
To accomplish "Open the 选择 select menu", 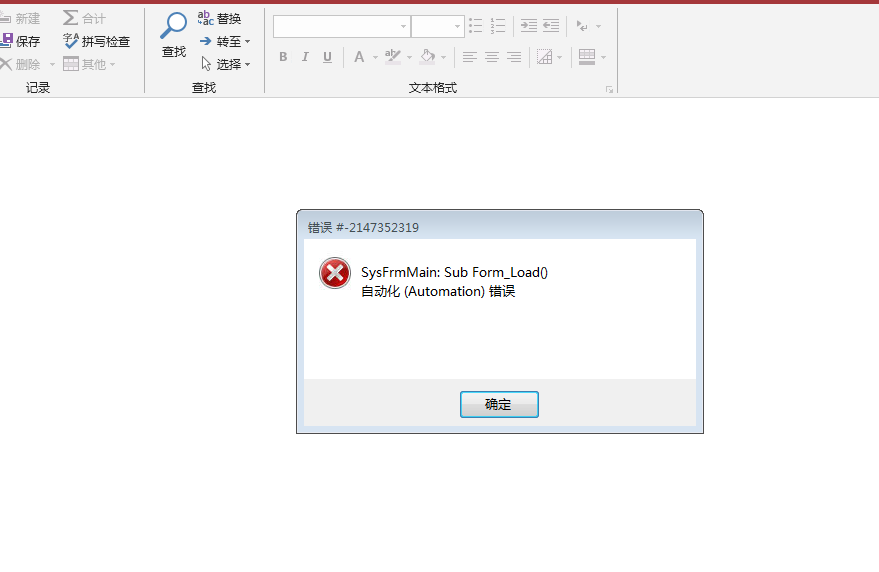I will click(225, 64).
